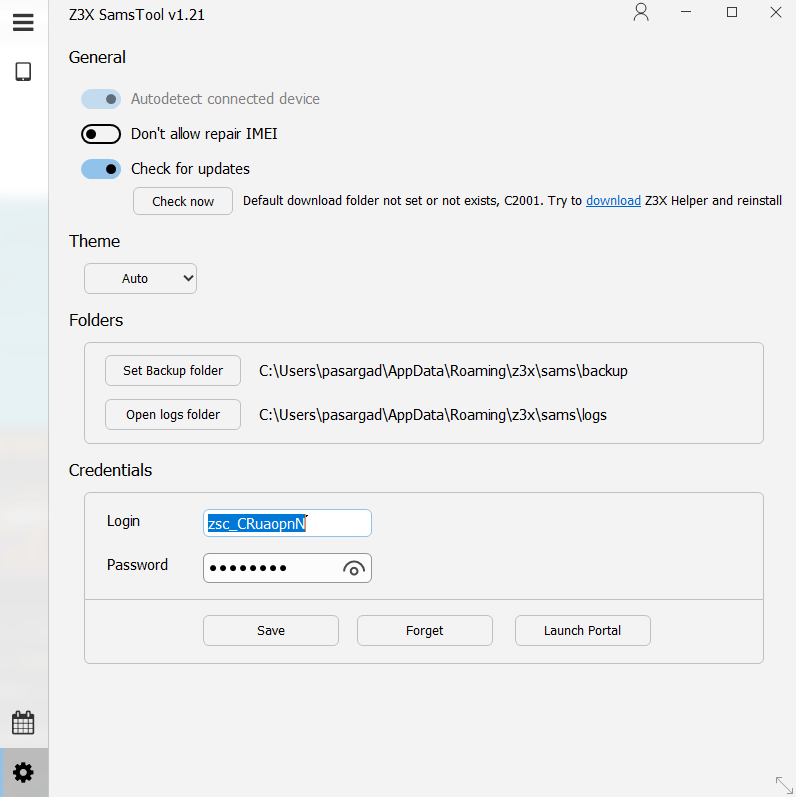Select the settings gear icon in the sidebar
The height and width of the screenshot is (797, 796).
coord(23,772)
